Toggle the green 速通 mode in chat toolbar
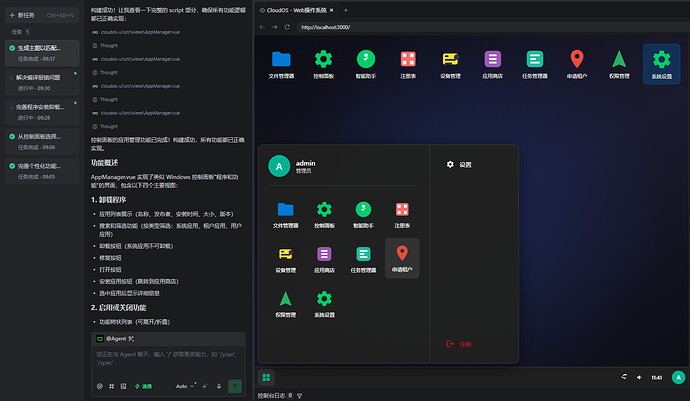The image size is (690, 401). 143,386
